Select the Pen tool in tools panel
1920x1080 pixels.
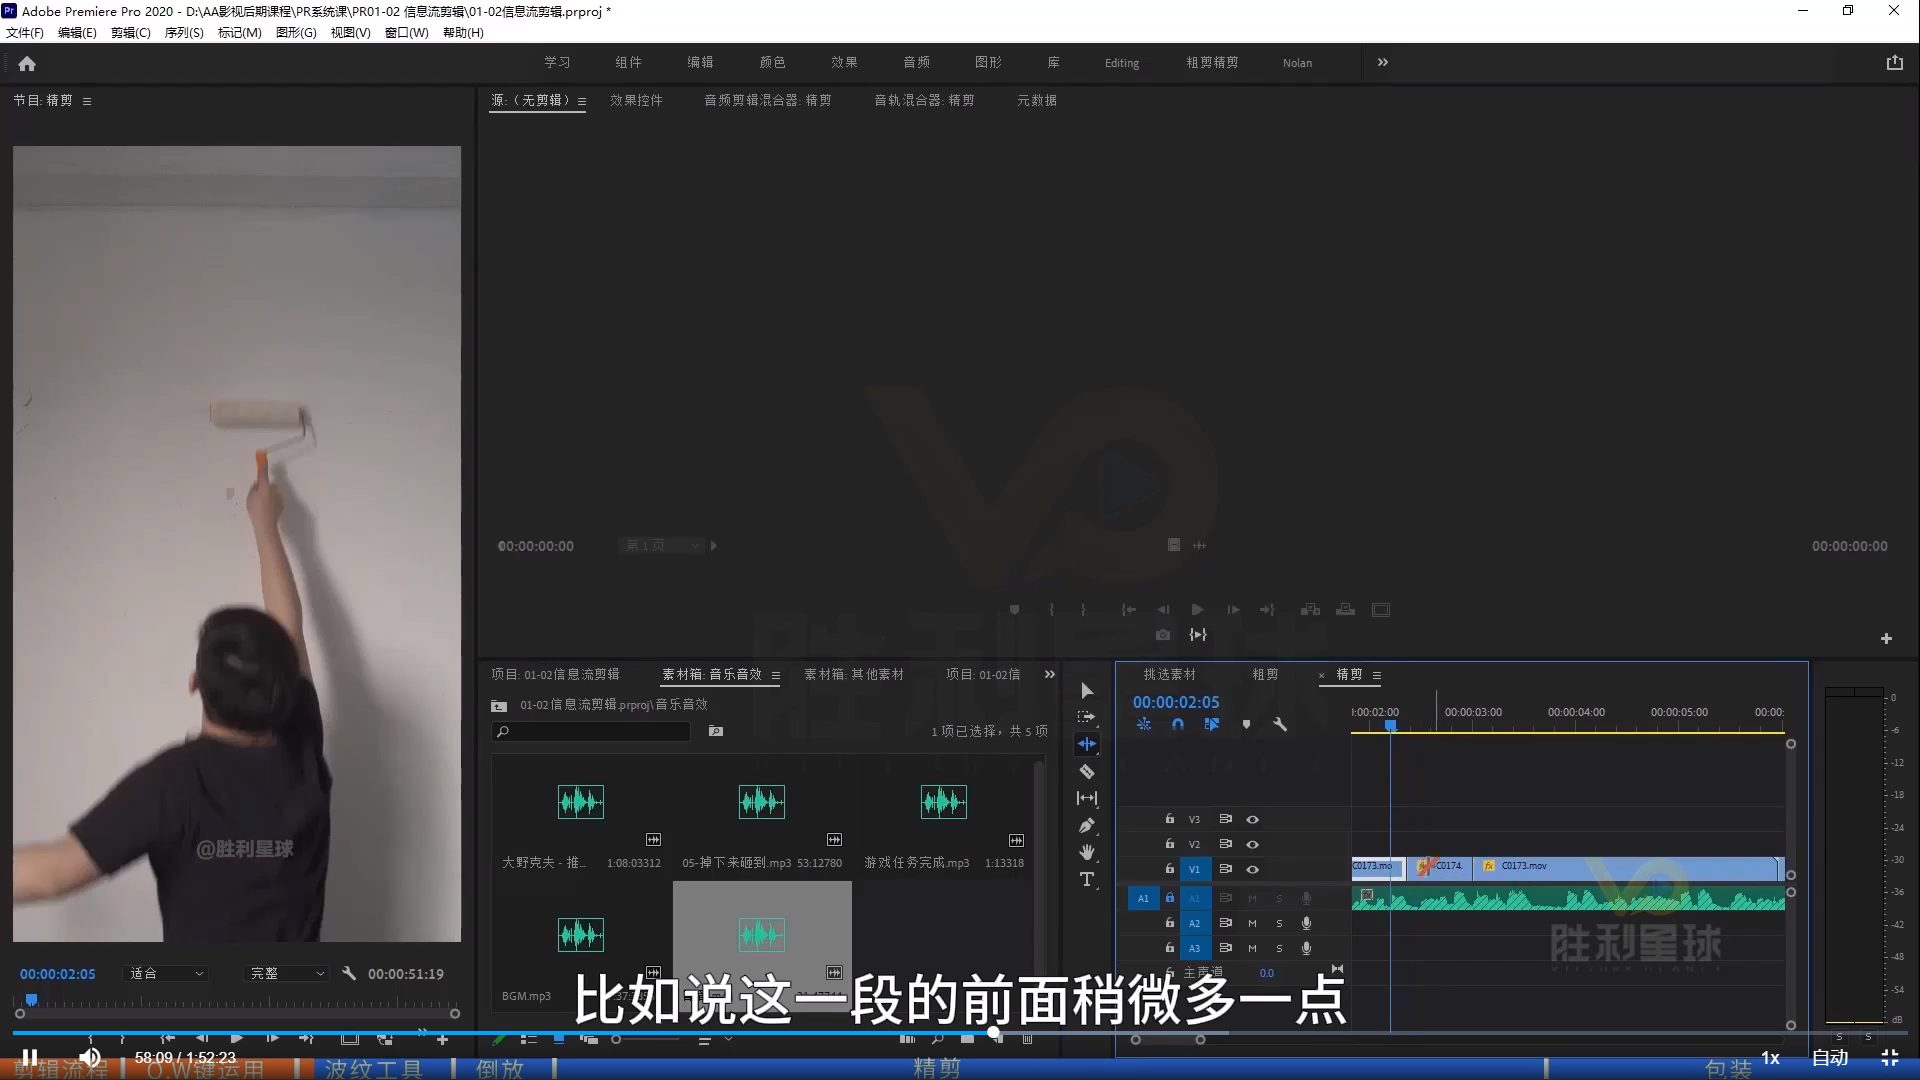click(x=1087, y=826)
